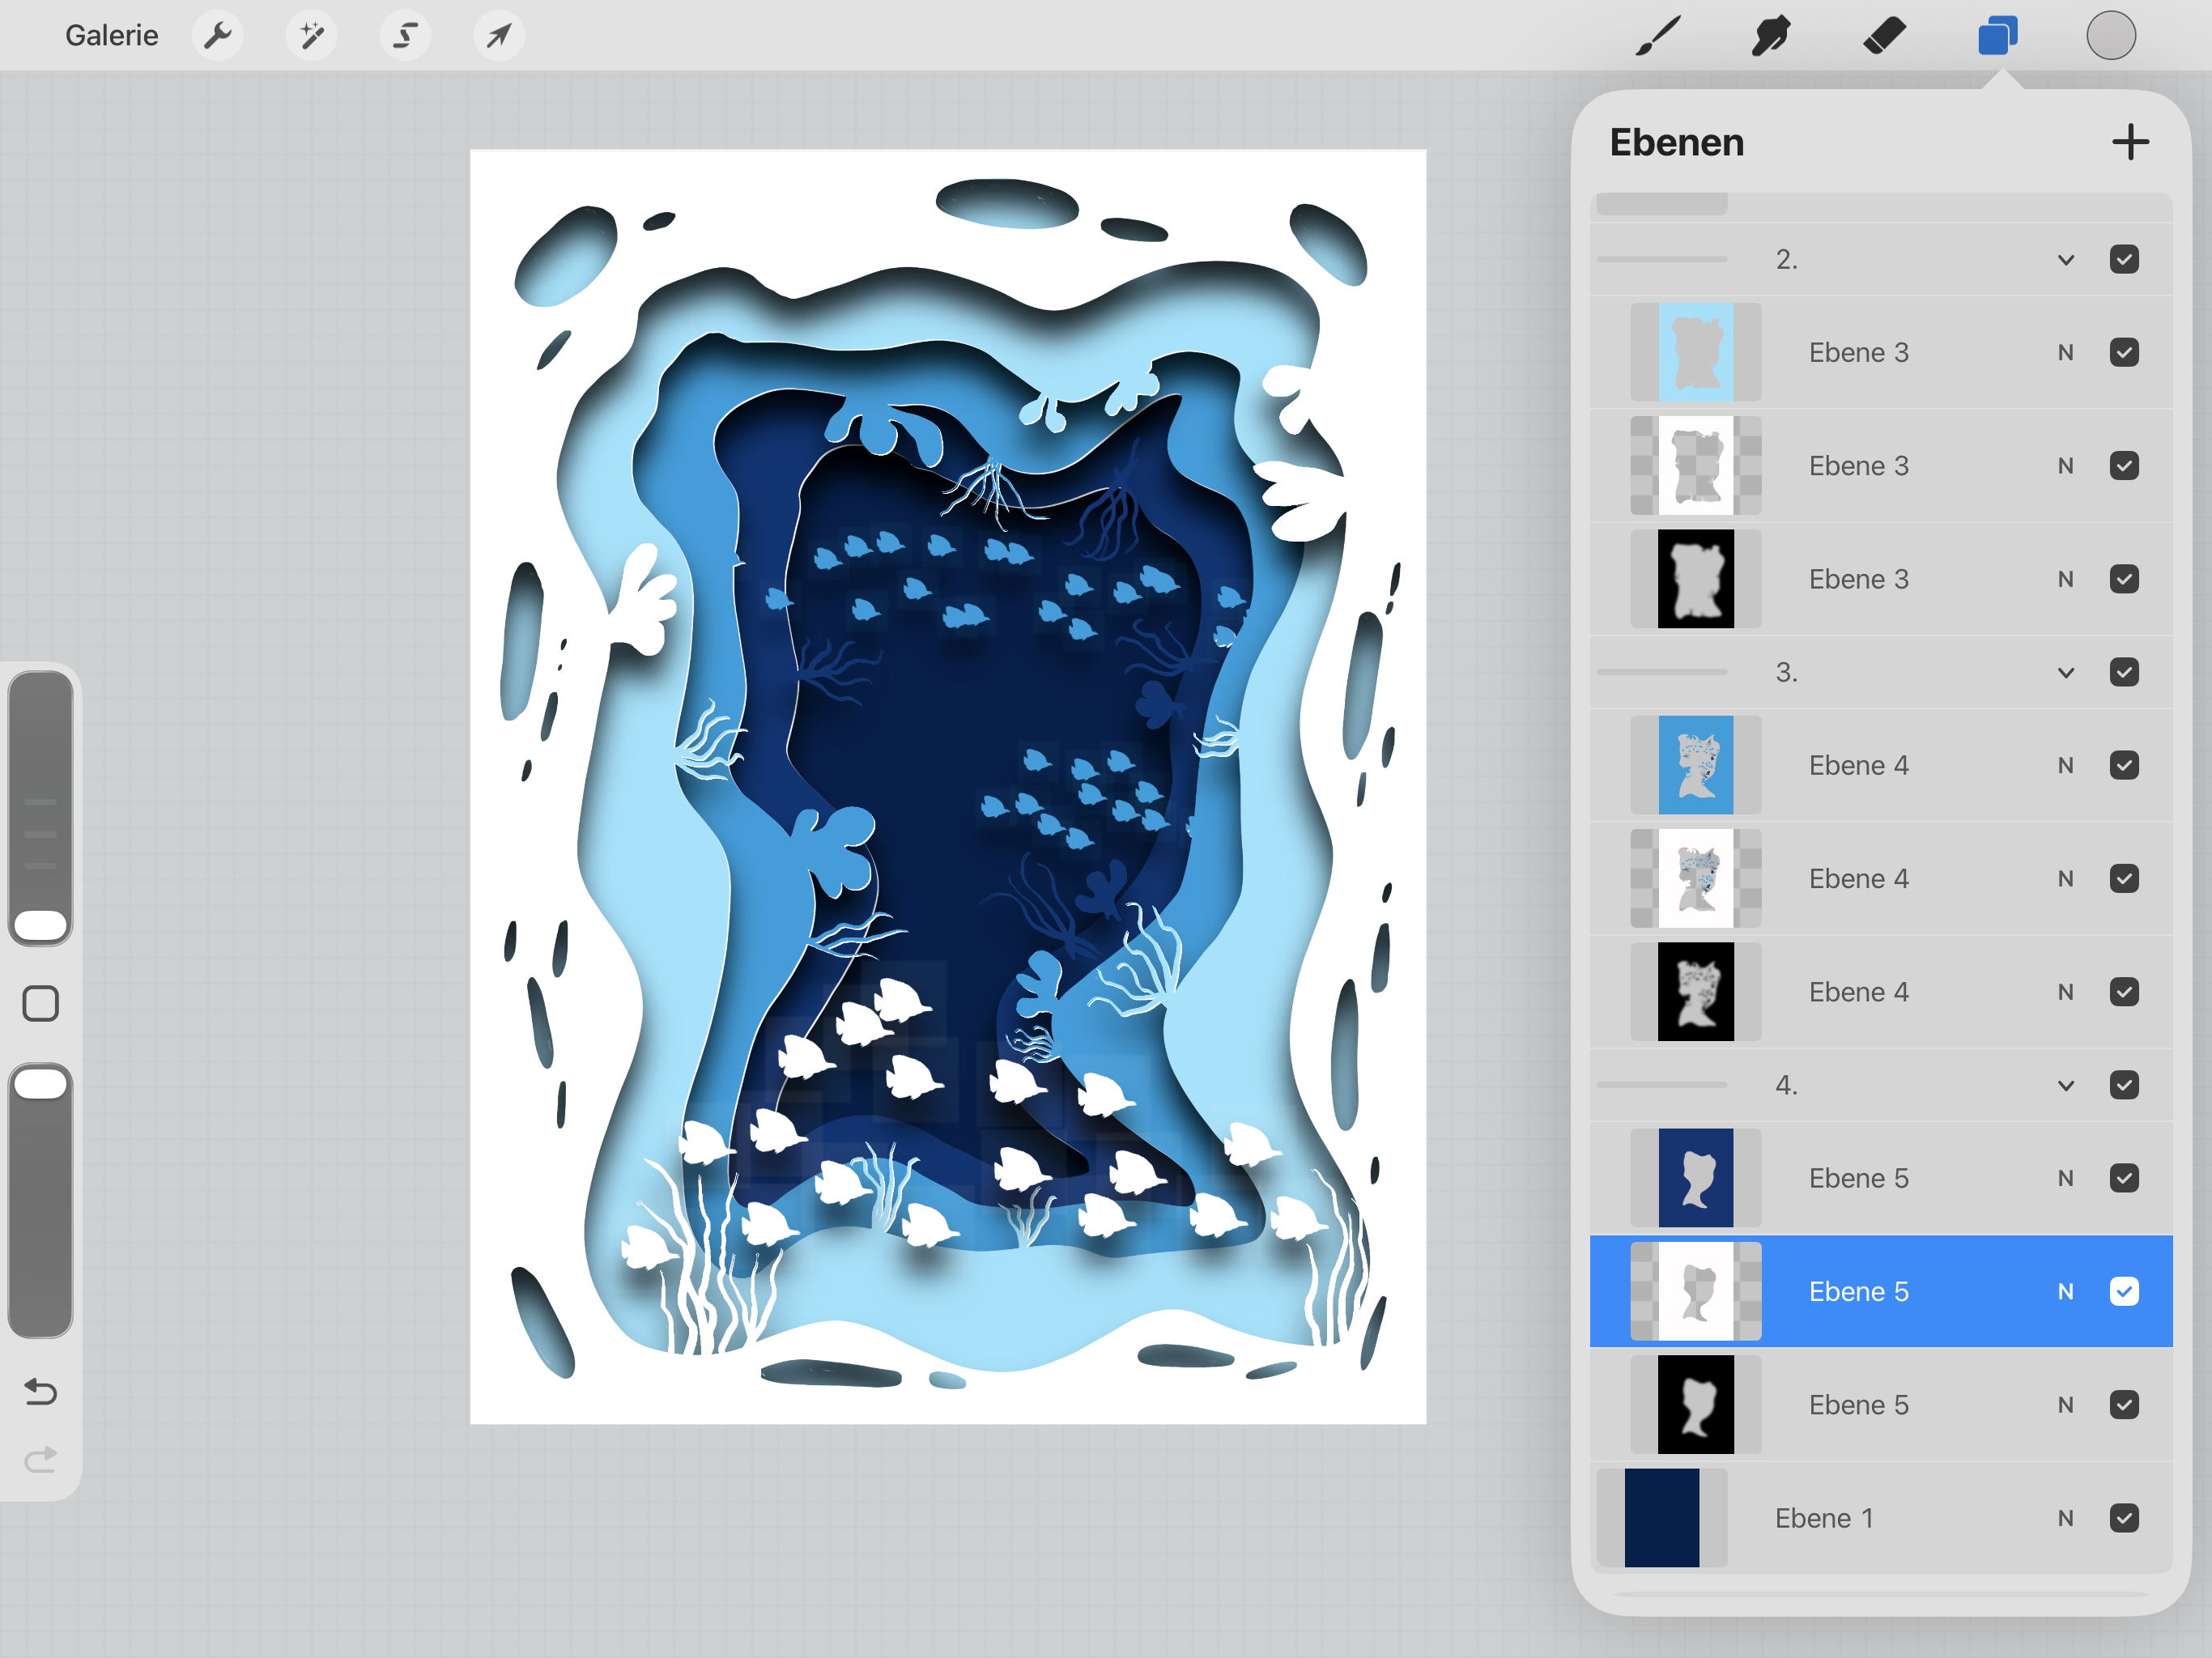Tap the Undo arrow
Screen dimensions: 2212x1658
pyautogui.click(x=40, y=1391)
